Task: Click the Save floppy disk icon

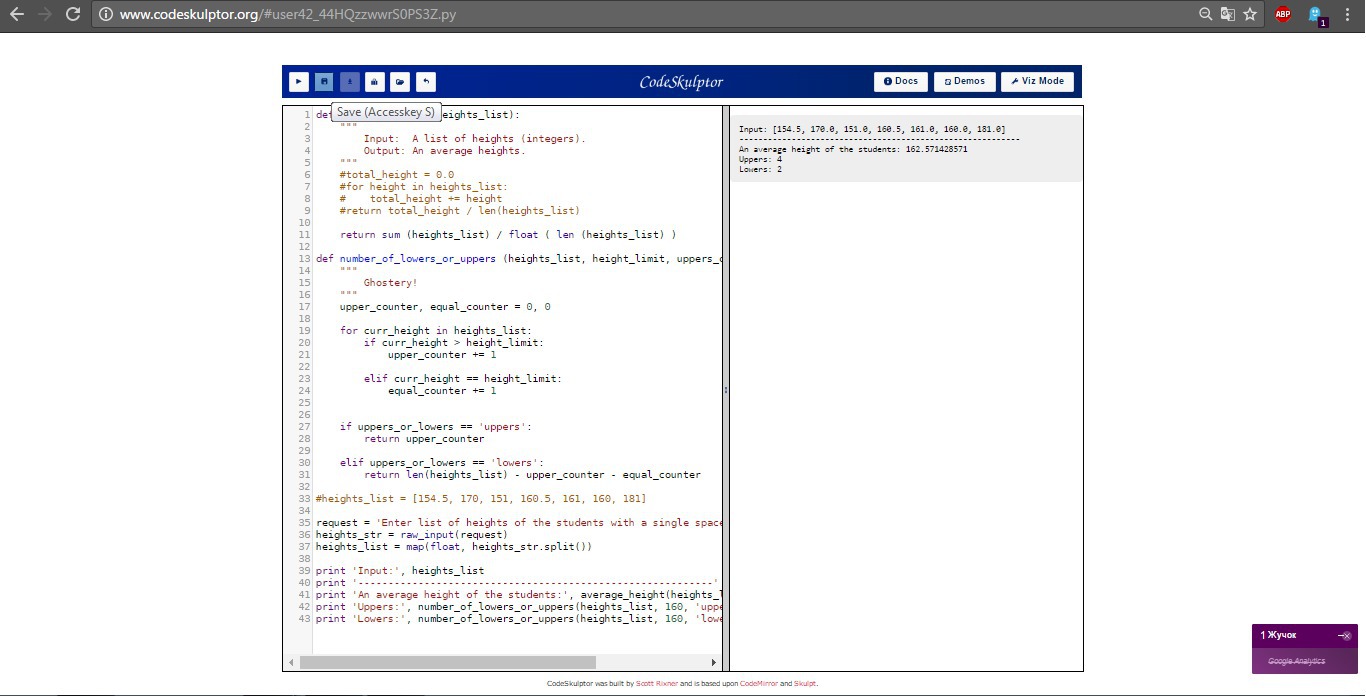Action: (324, 82)
